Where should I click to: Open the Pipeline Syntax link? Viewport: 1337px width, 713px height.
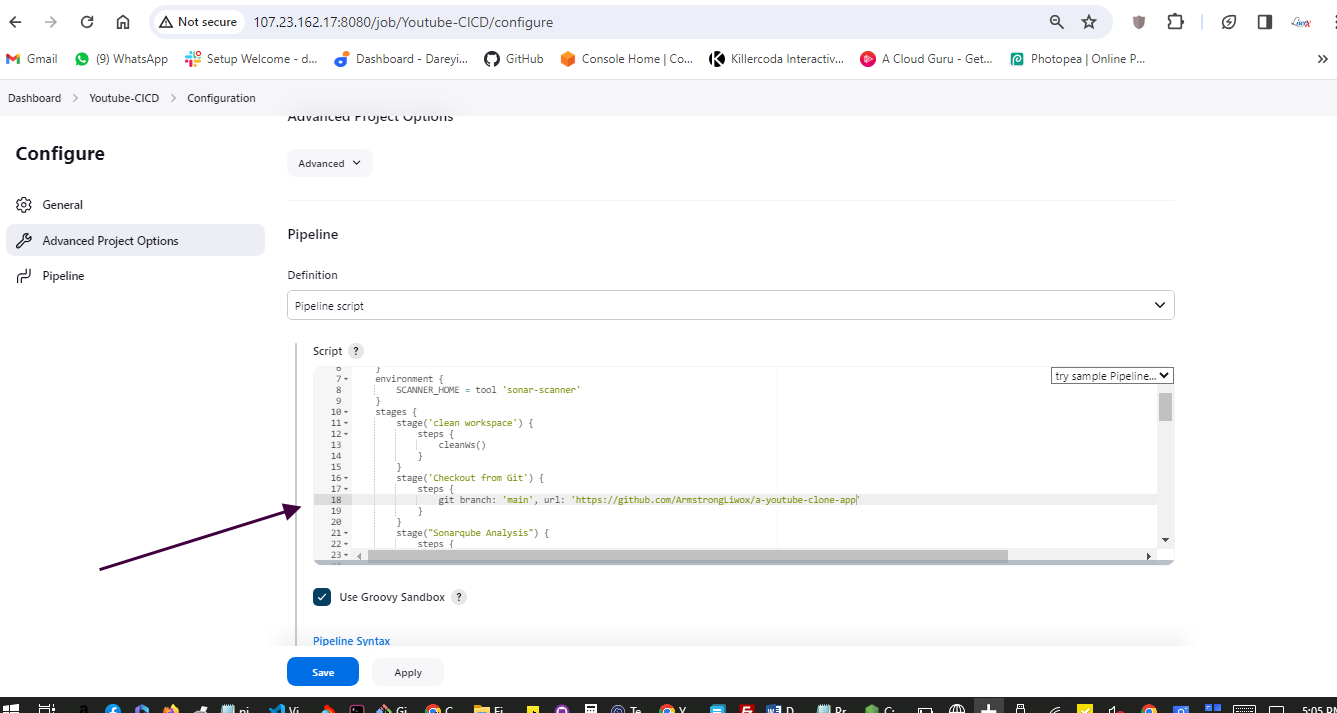(351, 641)
